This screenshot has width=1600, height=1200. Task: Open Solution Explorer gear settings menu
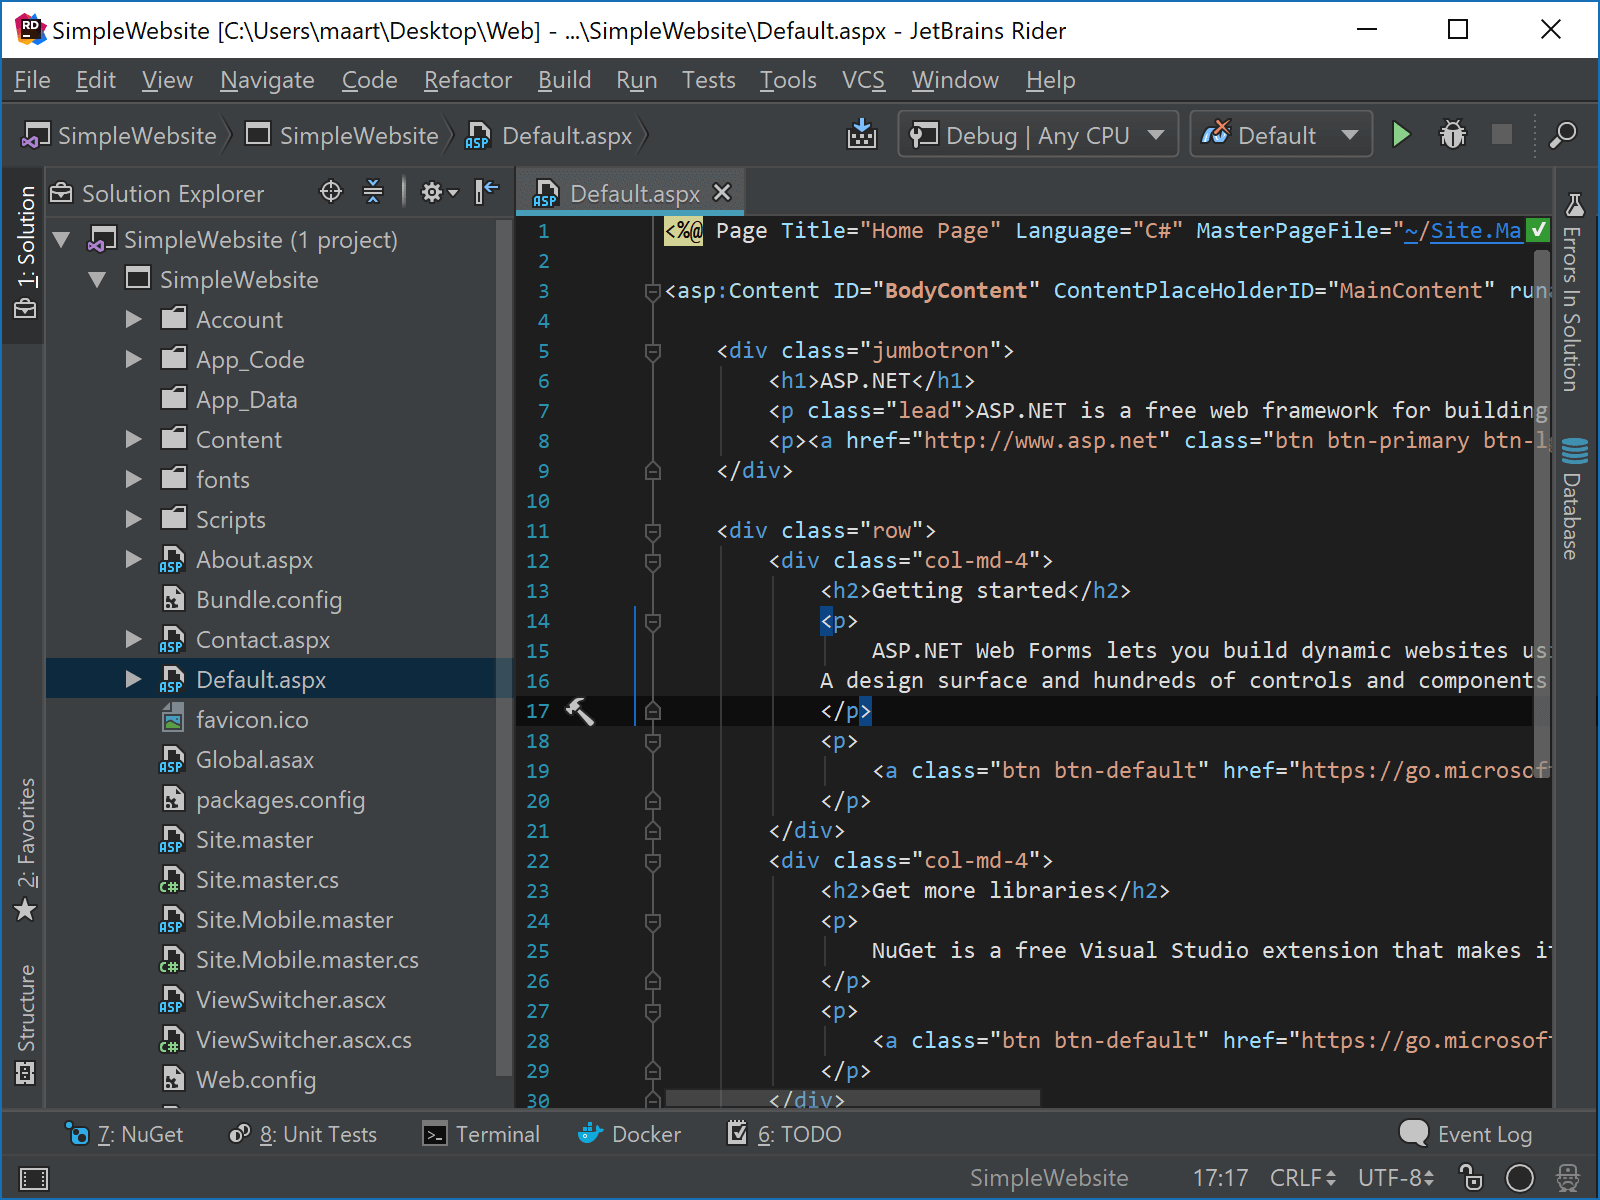point(438,192)
